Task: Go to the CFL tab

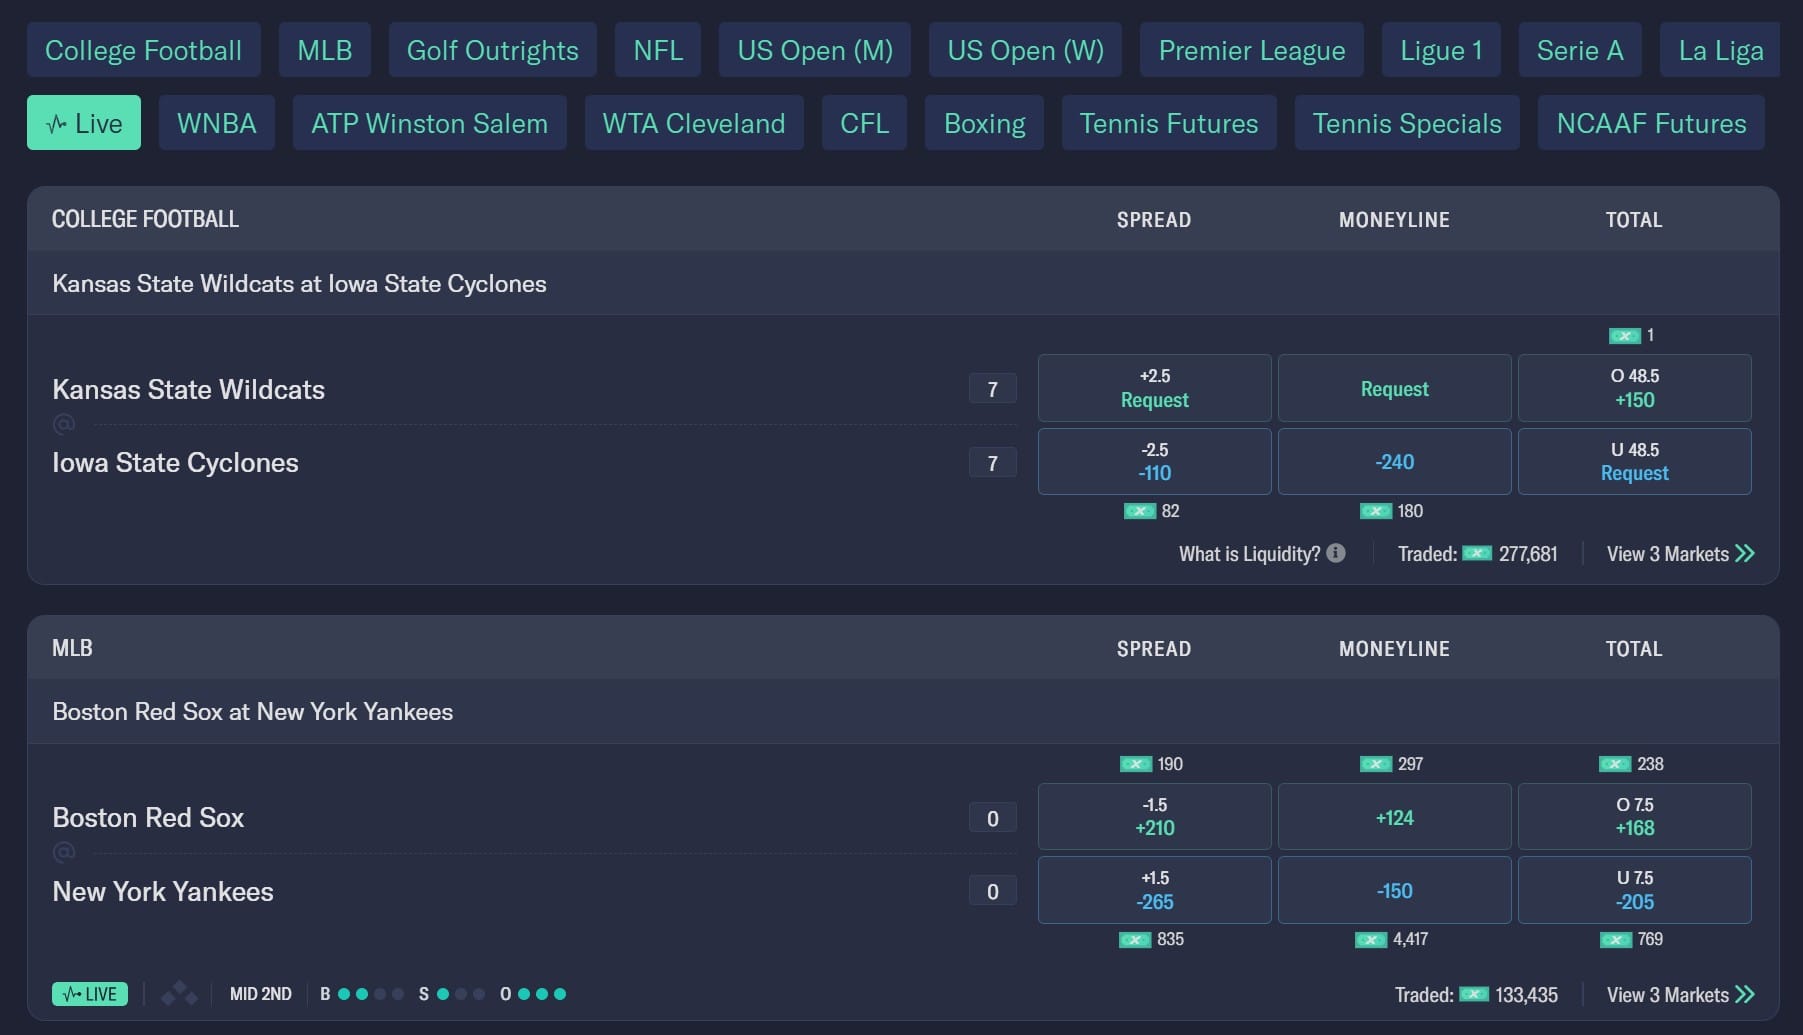Action: (865, 123)
